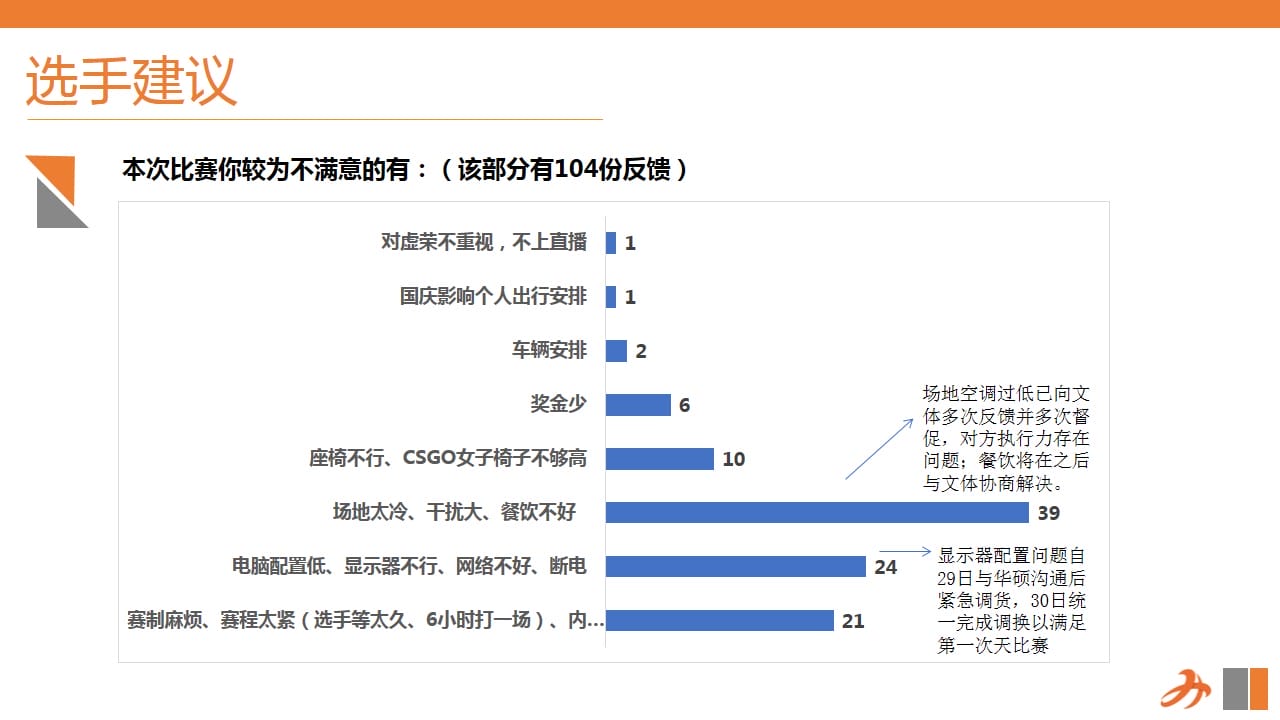Click the data value 2 beside 车辆安排
This screenshot has height=720, width=1280.
(641, 352)
